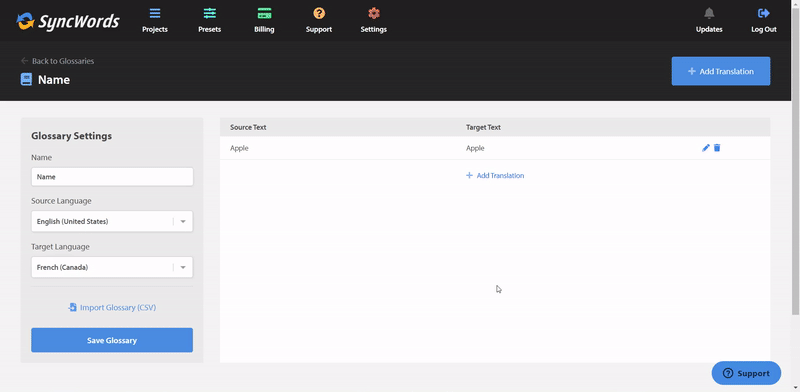The width and height of the screenshot is (800, 392).
Task: Open the Settings gear icon
Action: [373, 14]
